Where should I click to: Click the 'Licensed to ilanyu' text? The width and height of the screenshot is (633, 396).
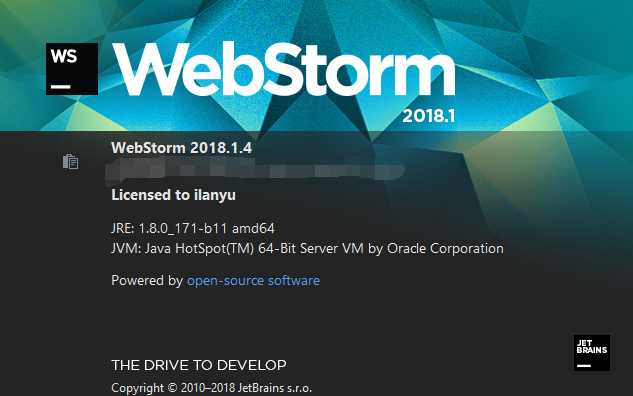point(174,195)
